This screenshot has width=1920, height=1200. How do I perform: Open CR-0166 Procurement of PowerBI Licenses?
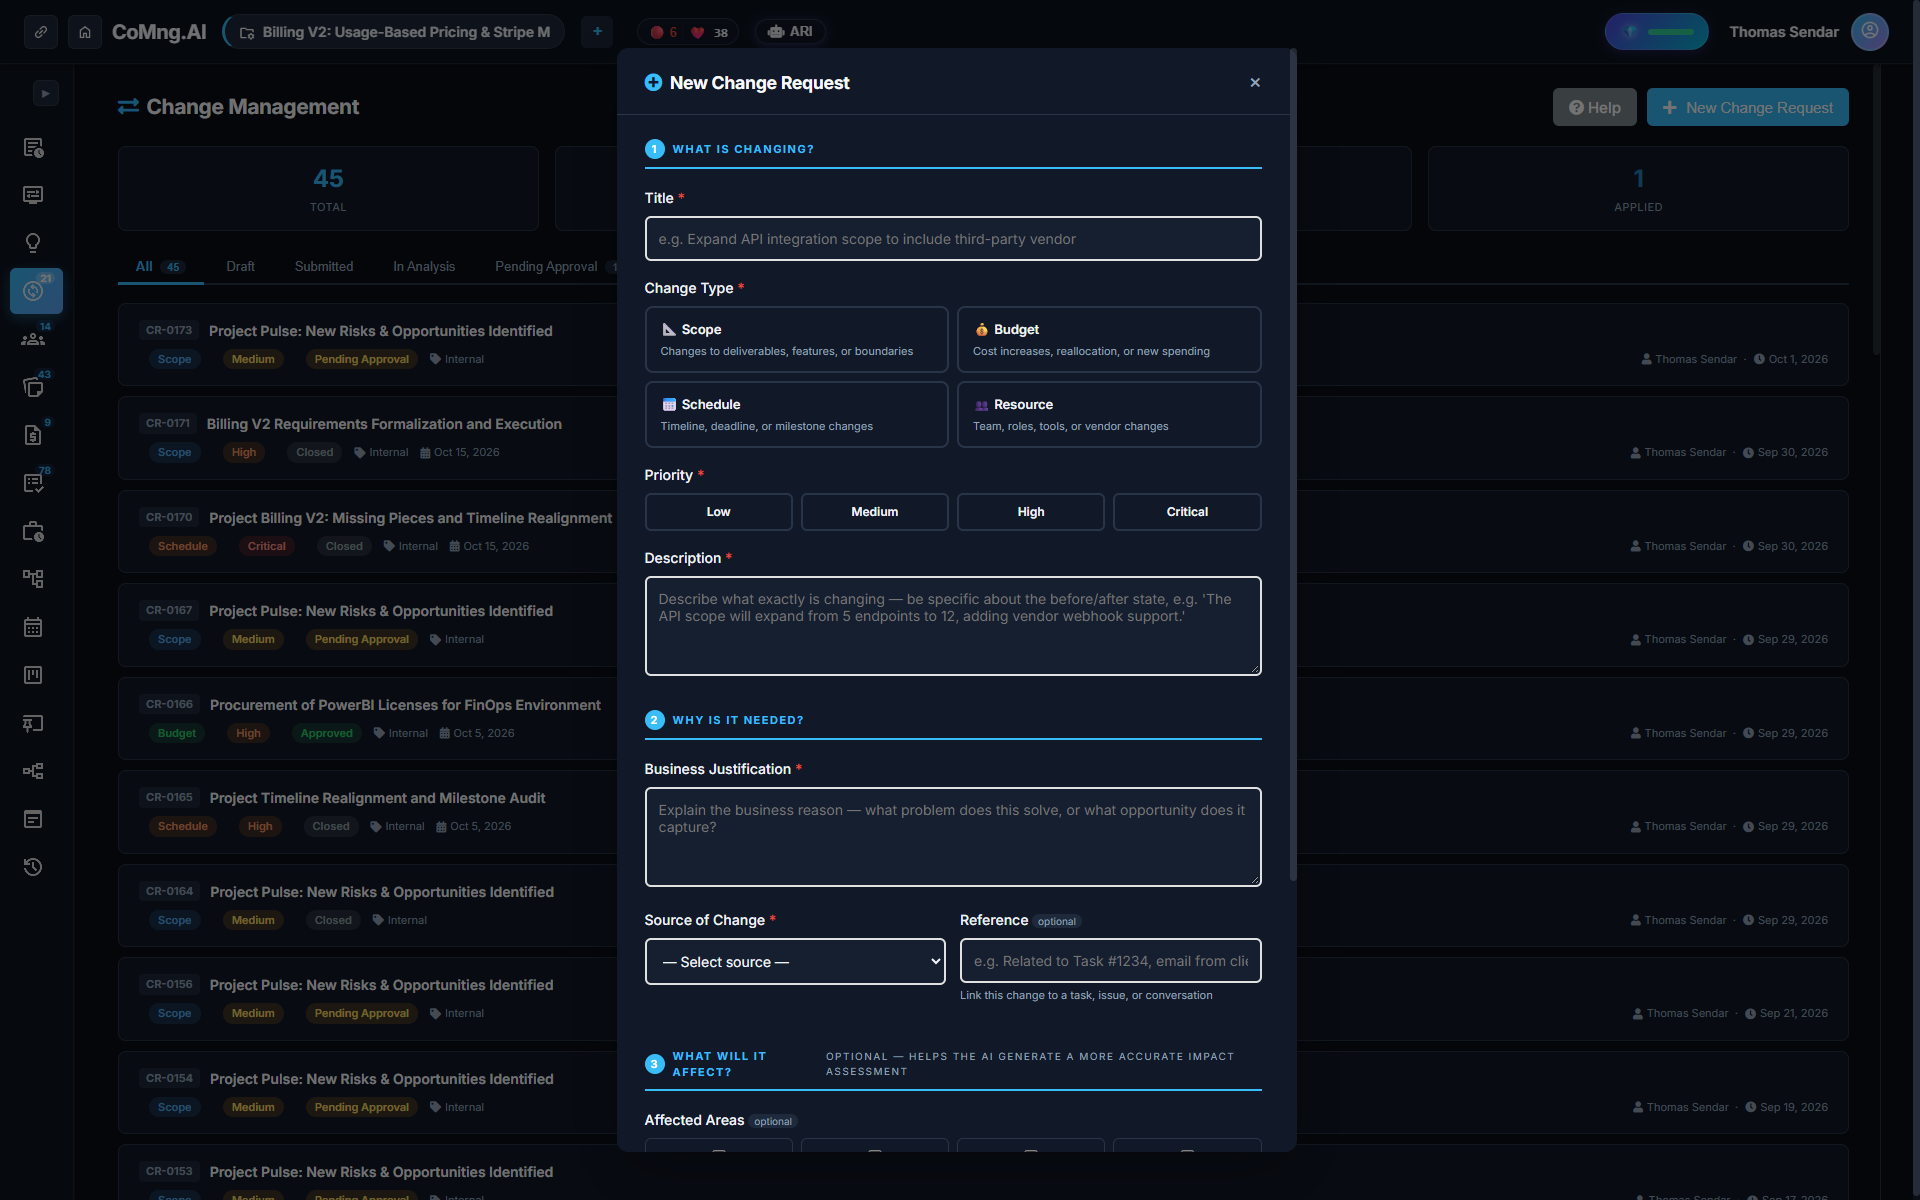pyautogui.click(x=405, y=705)
